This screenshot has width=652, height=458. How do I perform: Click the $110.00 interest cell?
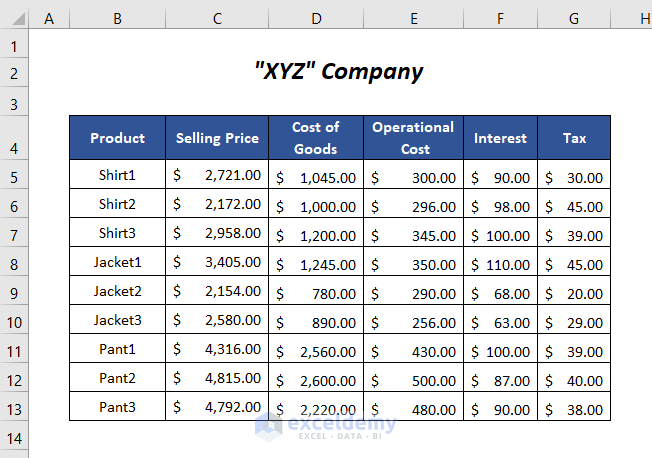click(x=500, y=263)
